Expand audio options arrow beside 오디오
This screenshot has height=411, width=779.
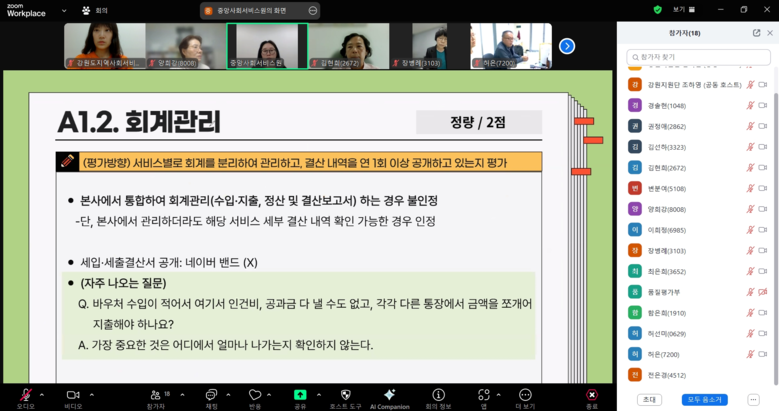[43, 392]
